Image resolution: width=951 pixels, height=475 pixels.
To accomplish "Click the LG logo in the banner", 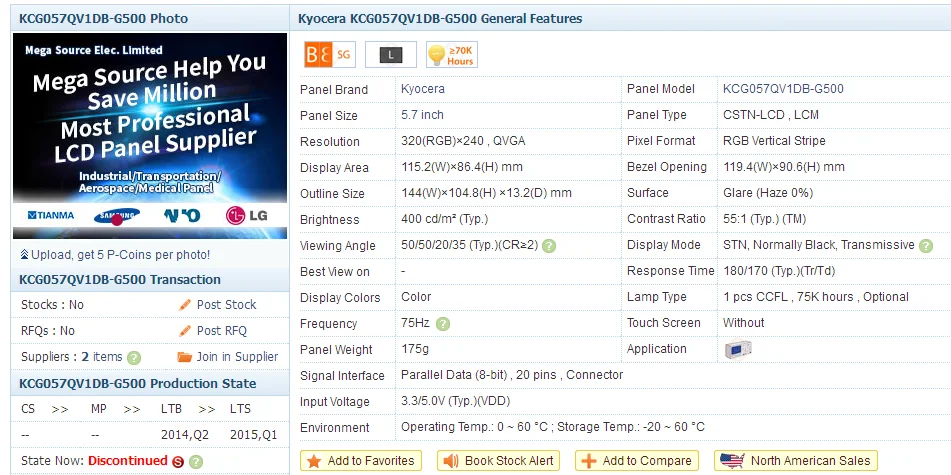I will click(x=246, y=215).
